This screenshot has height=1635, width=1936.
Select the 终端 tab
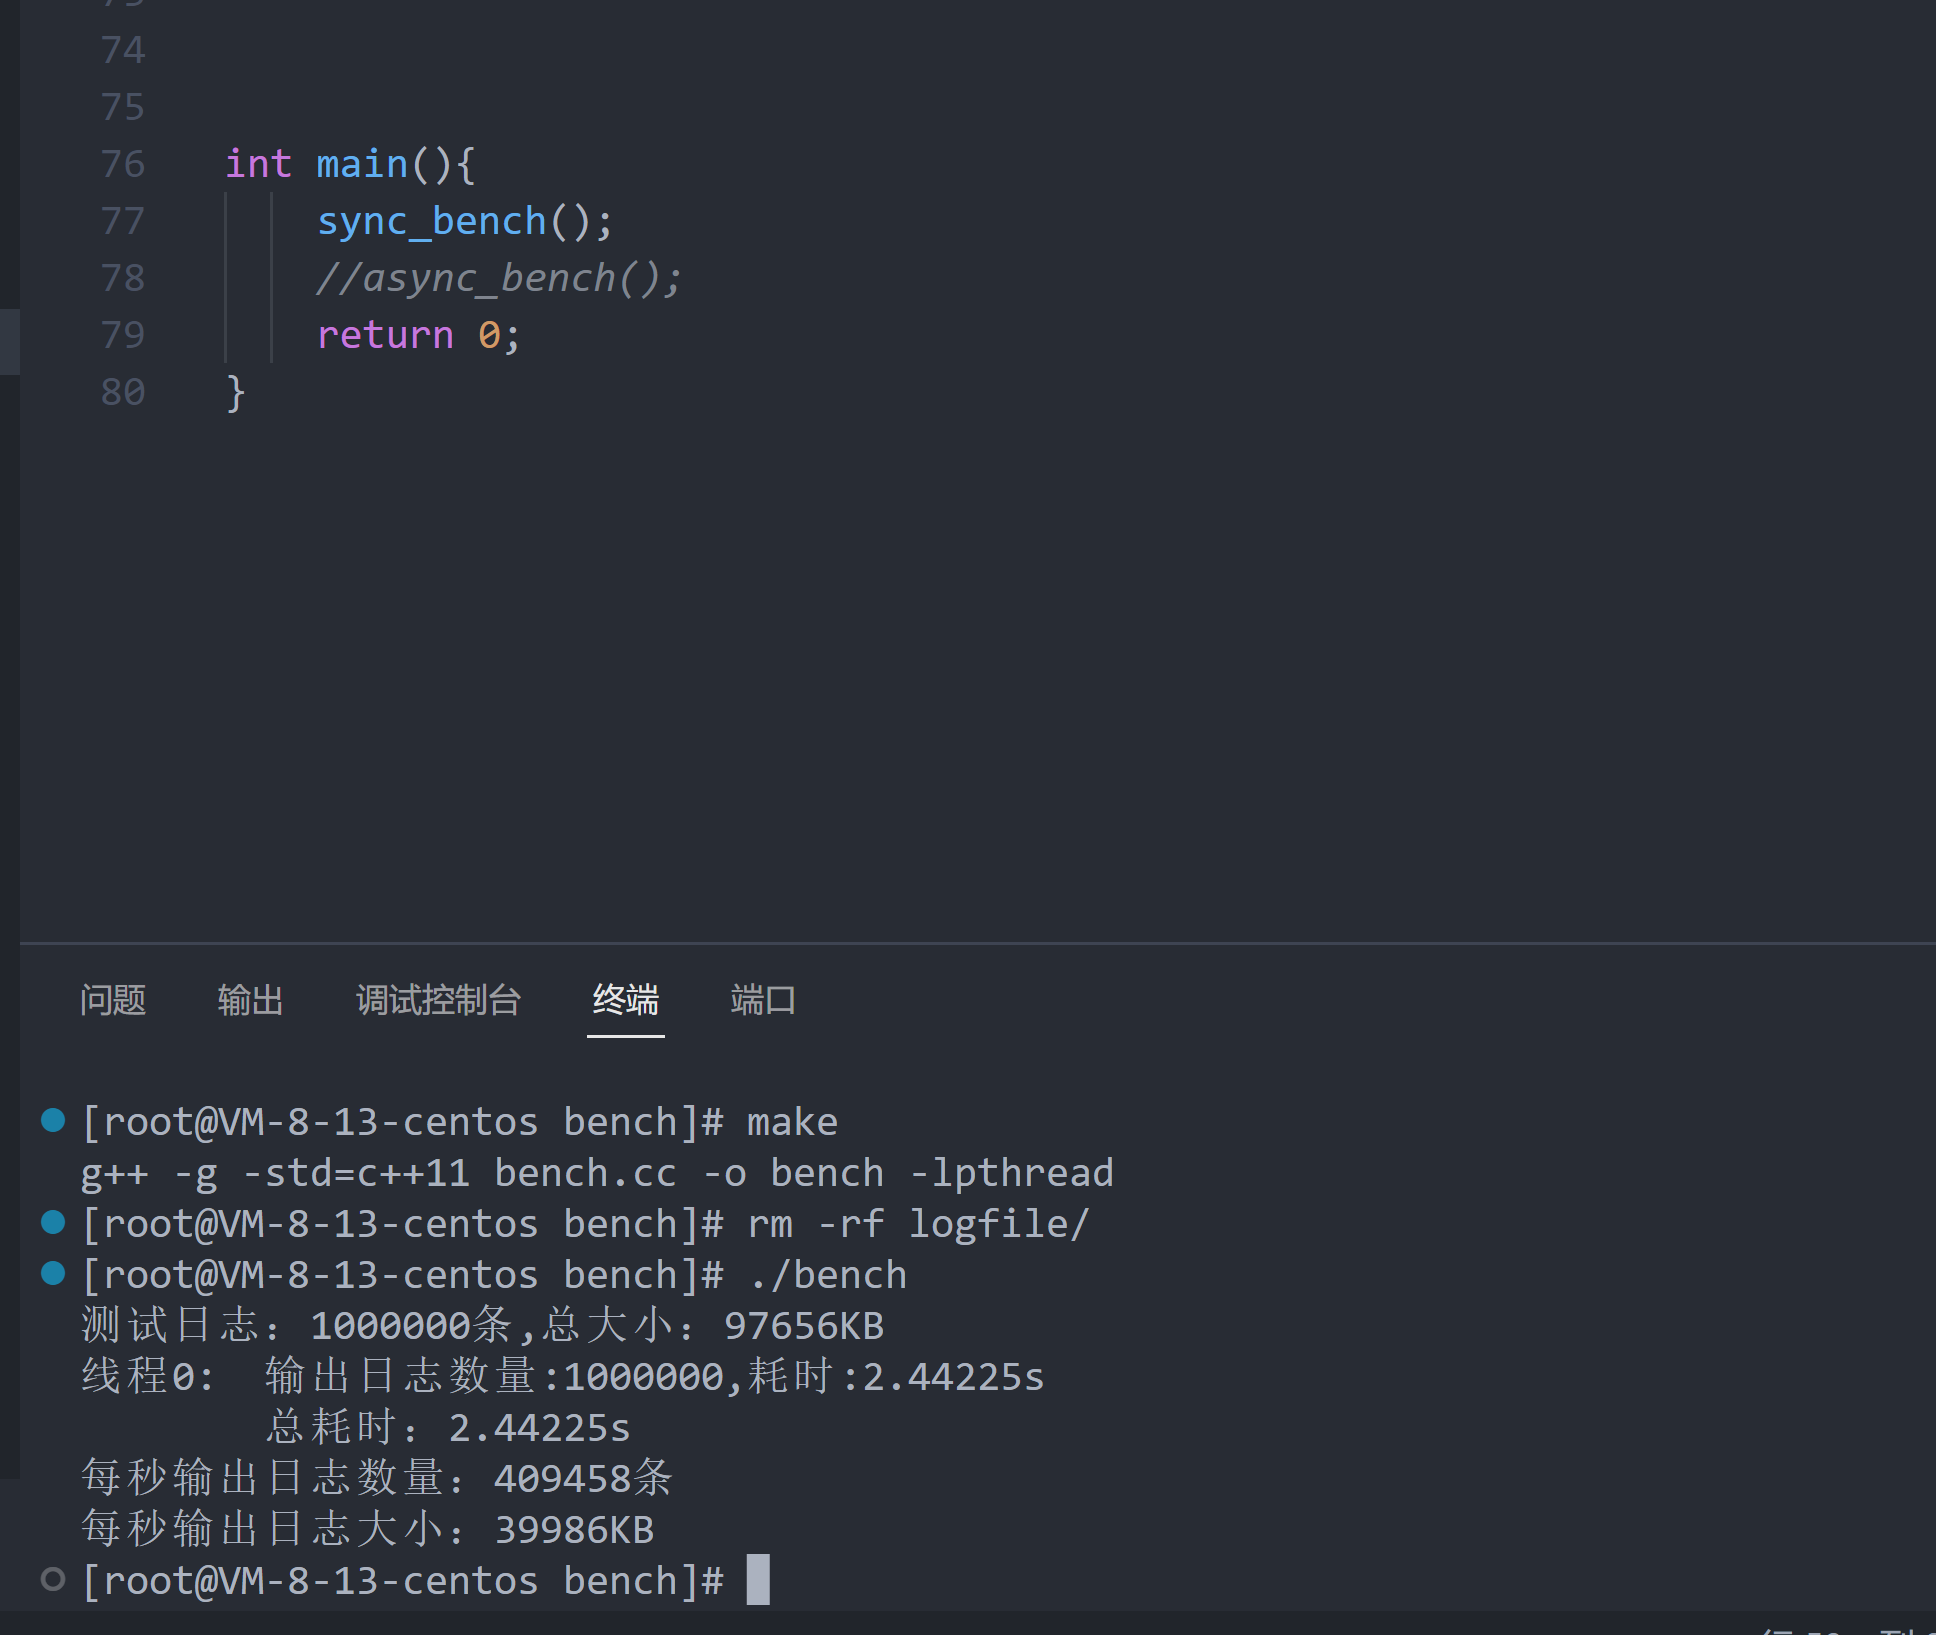pos(625,1000)
